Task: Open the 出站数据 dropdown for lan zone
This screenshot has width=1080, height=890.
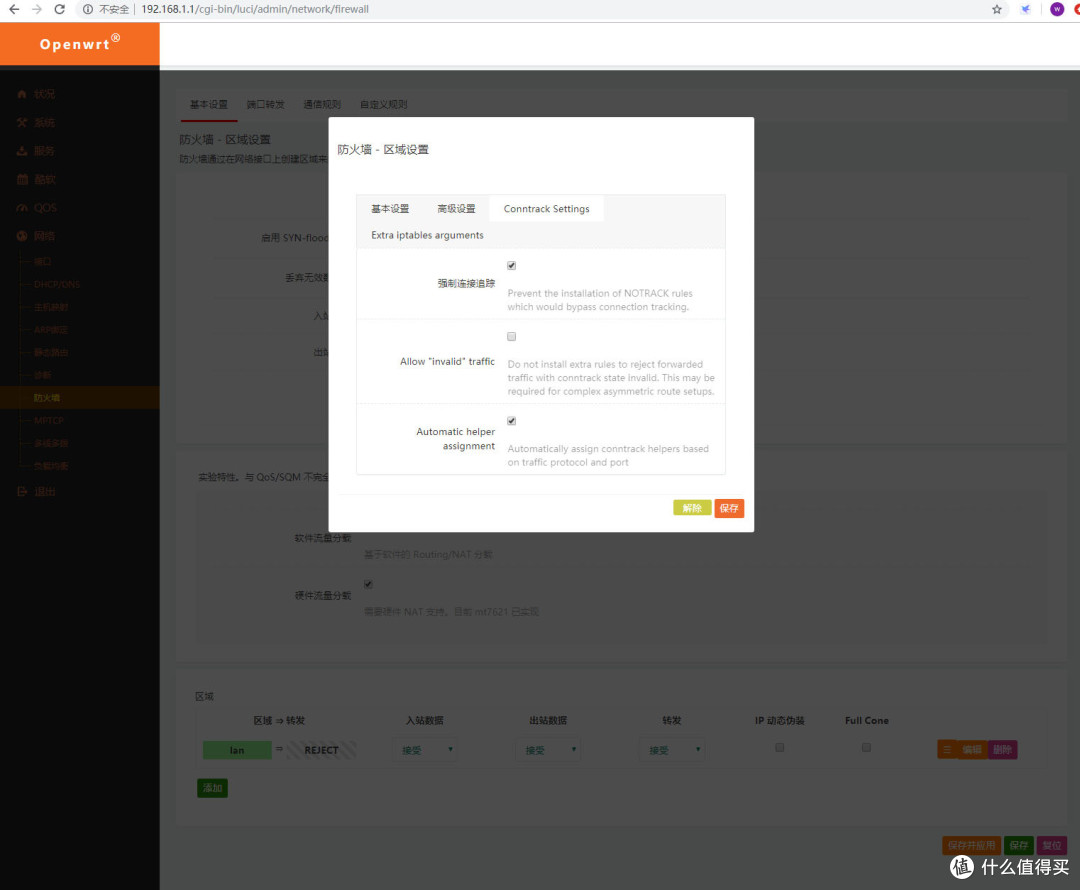Action: (x=548, y=749)
